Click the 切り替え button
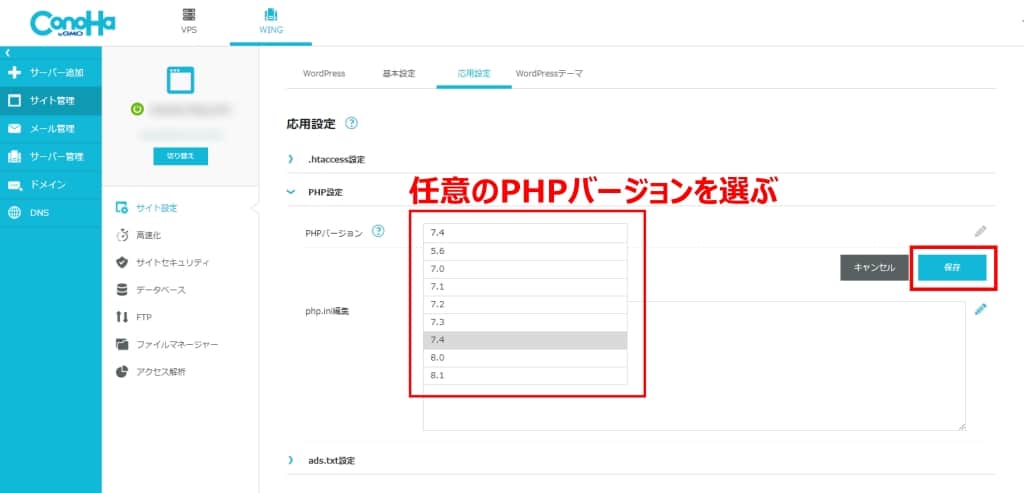The width and height of the screenshot is (1024, 493). 181,156
